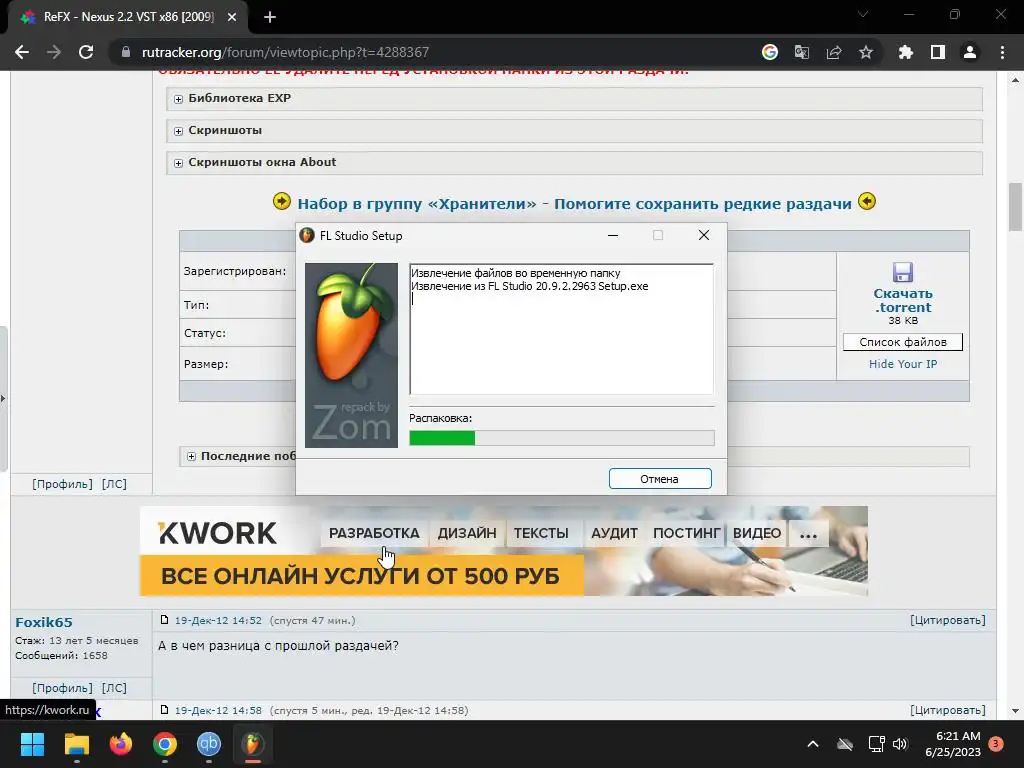Expand the Скриншоты окна About spoiler
The height and width of the screenshot is (768, 1024).
point(574,163)
